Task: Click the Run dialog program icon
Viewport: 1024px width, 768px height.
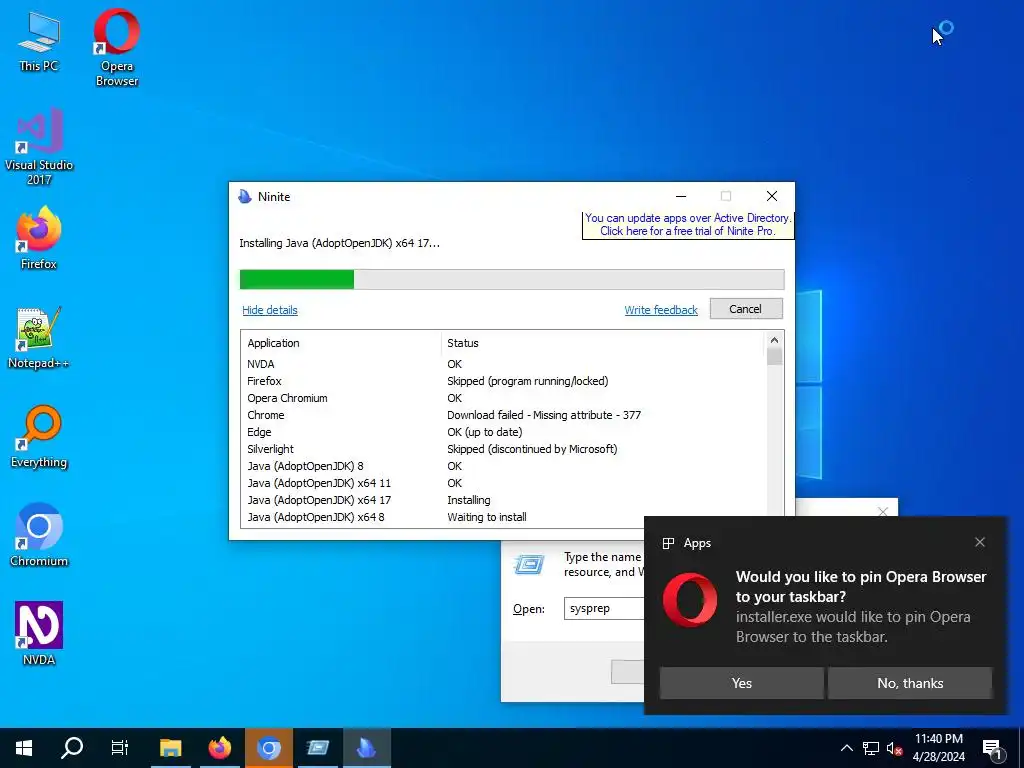Action: [529, 564]
